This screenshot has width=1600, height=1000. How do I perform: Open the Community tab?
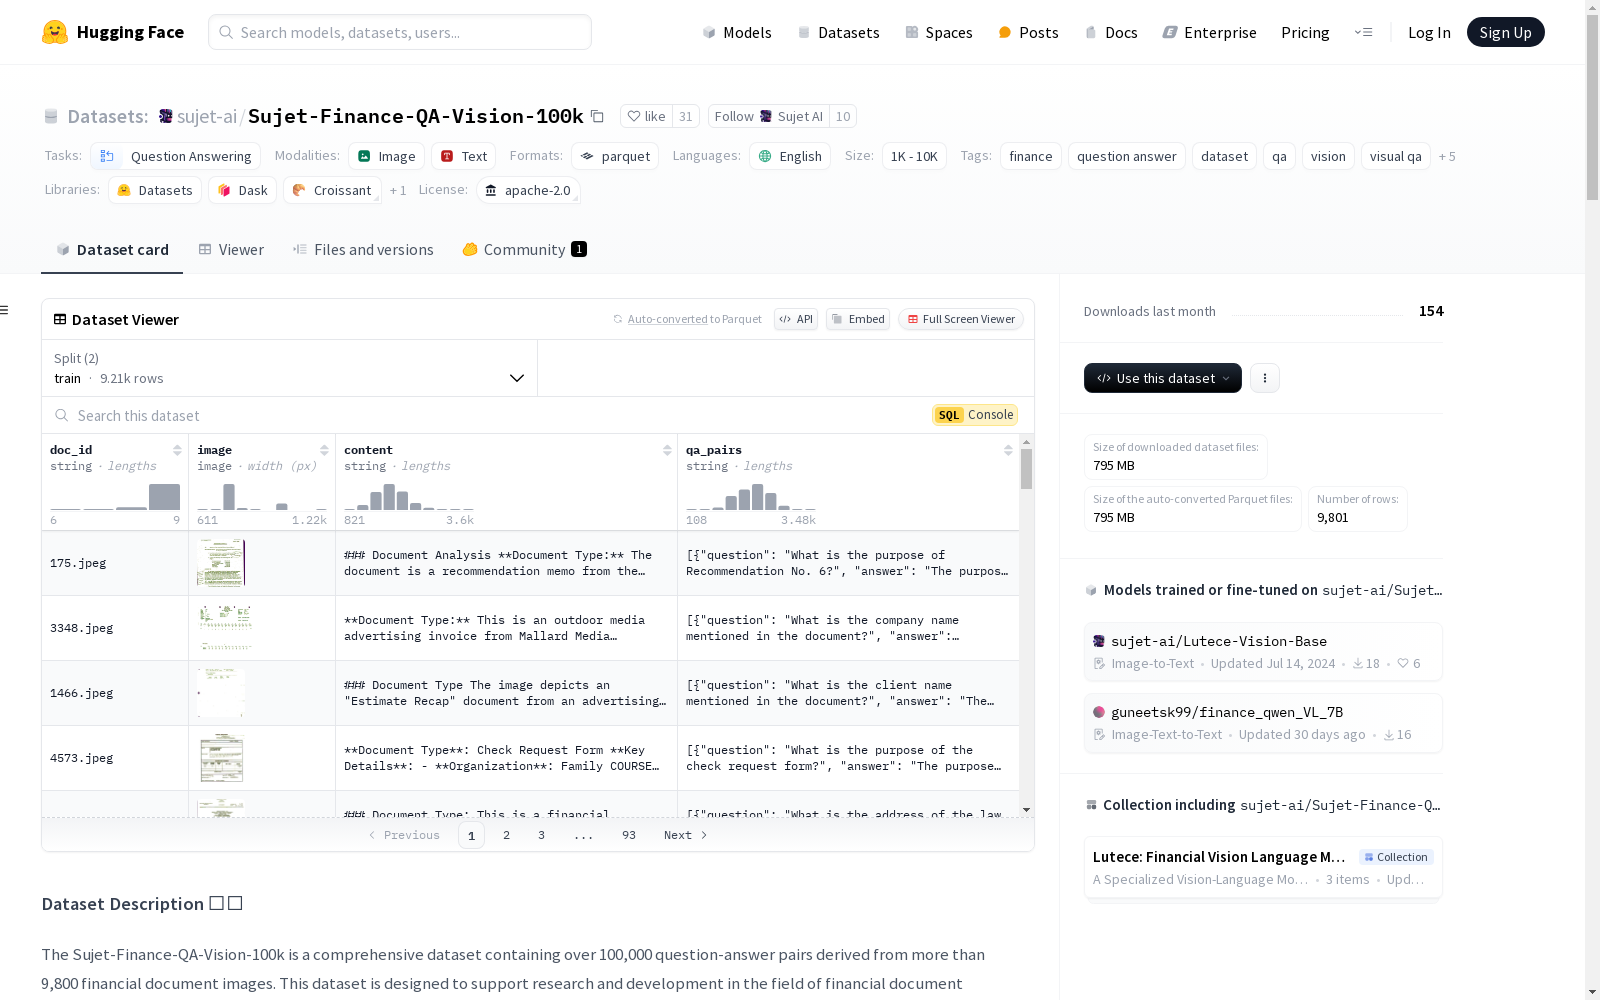pos(524,250)
